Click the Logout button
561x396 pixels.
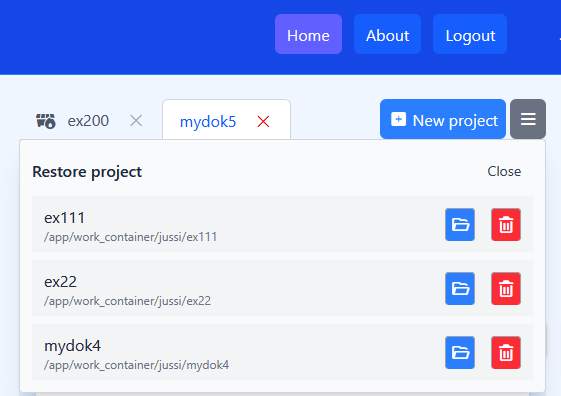pos(470,34)
